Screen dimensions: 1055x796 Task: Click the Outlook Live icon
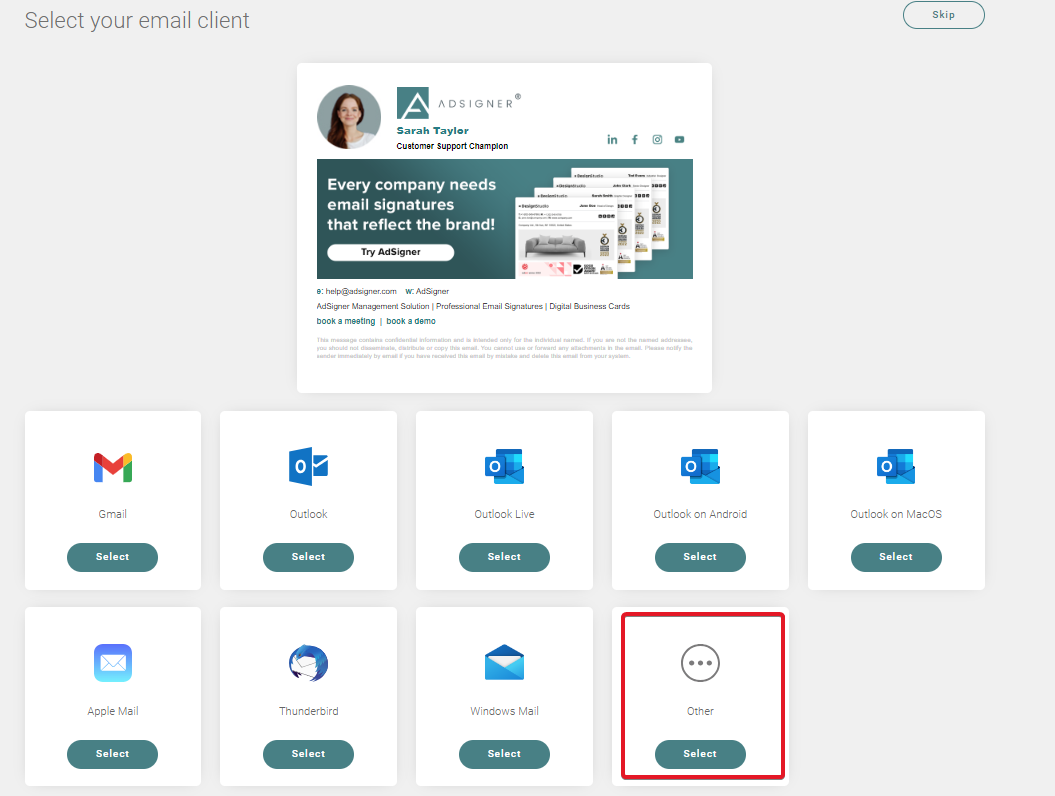(x=504, y=466)
